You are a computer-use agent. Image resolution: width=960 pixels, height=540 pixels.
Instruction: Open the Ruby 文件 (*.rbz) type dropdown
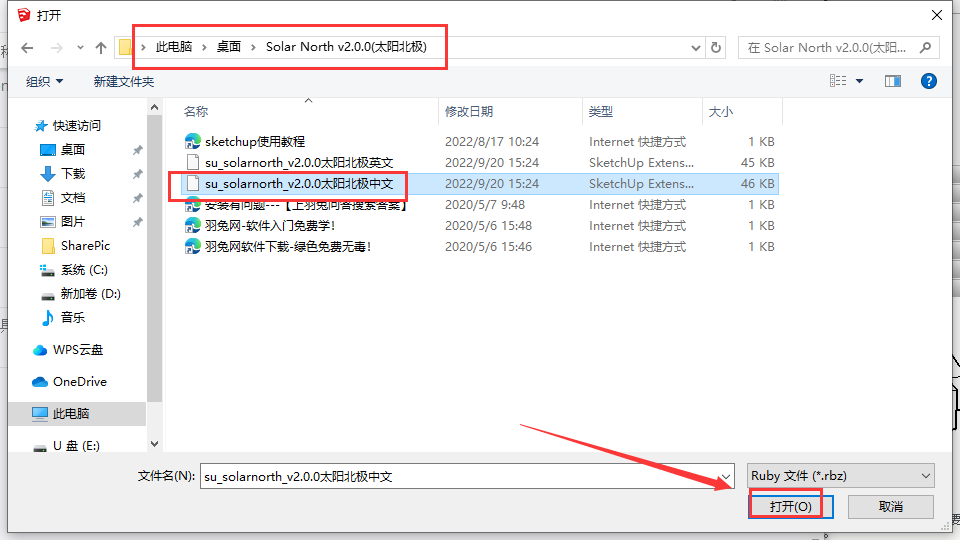[x=841, y=476]
